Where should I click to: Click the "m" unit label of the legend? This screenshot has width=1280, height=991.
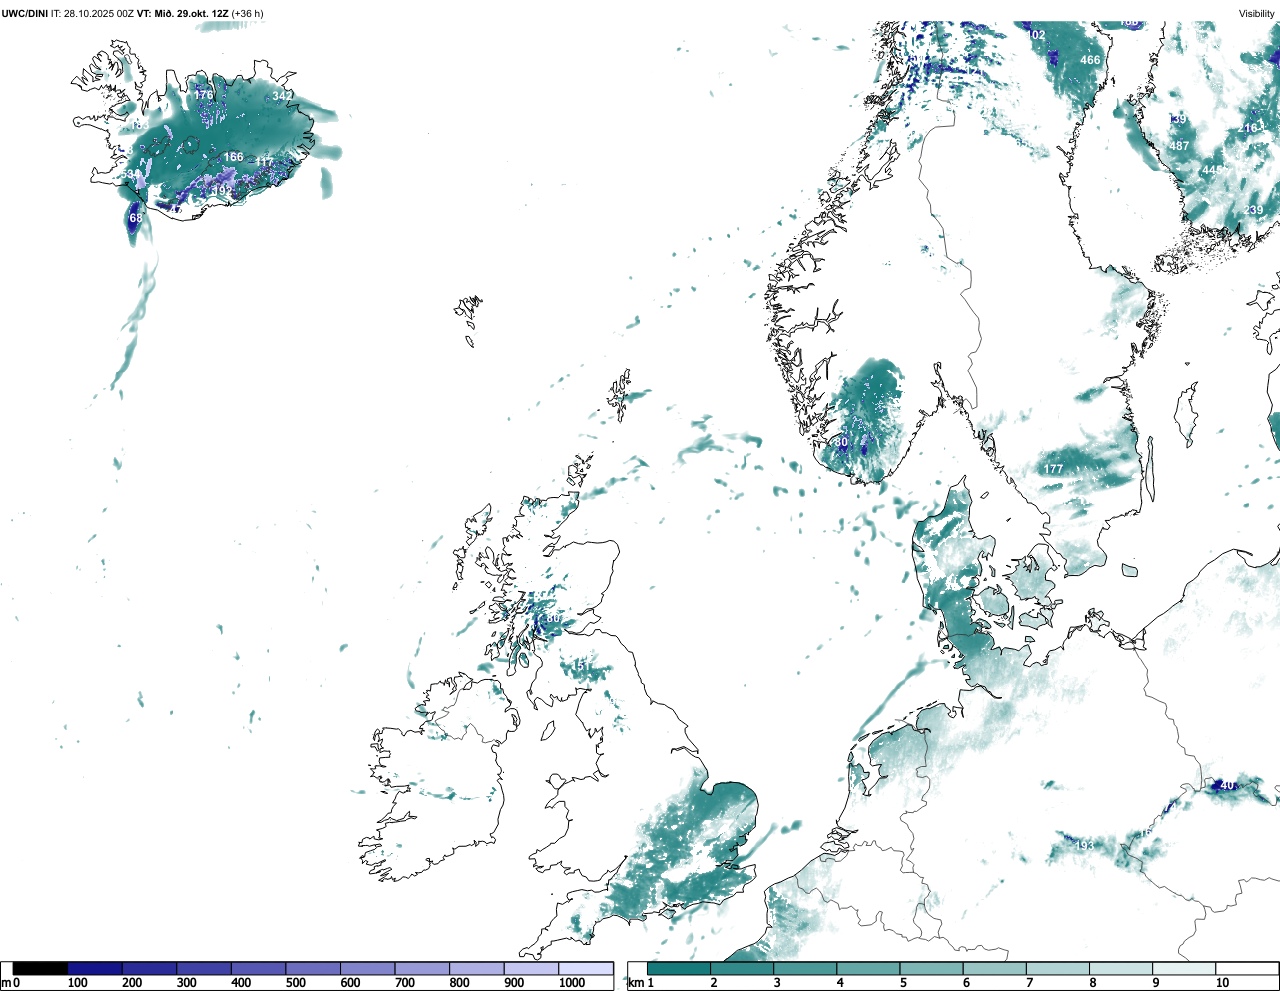6,983
